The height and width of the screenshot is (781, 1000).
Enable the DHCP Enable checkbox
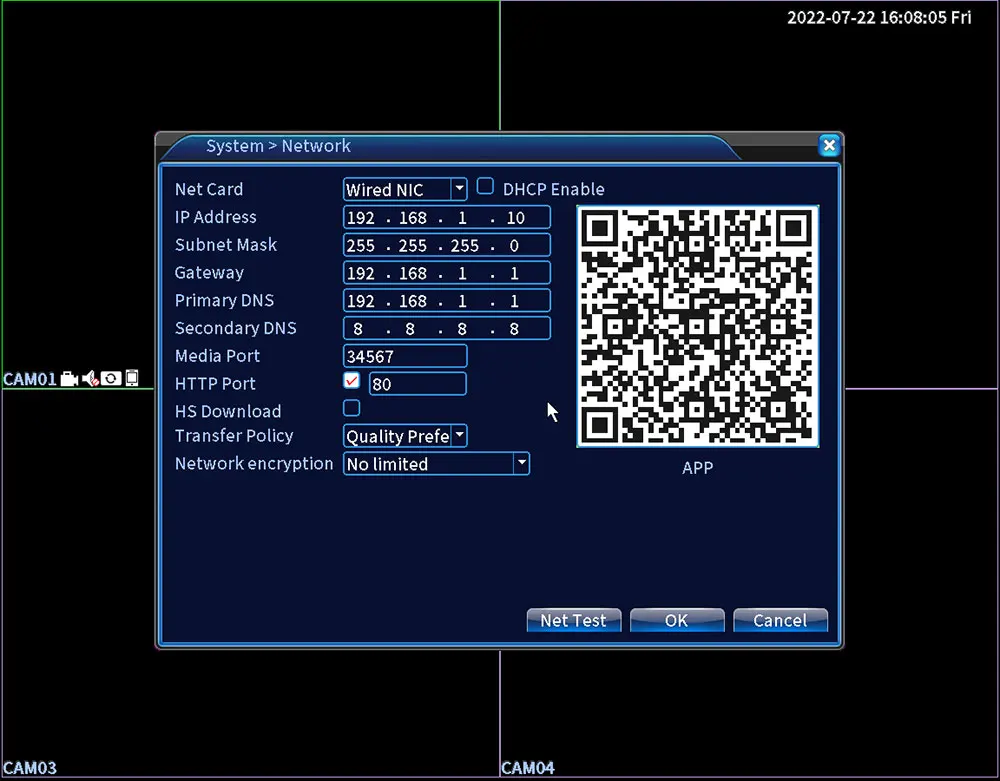point(485,187)
